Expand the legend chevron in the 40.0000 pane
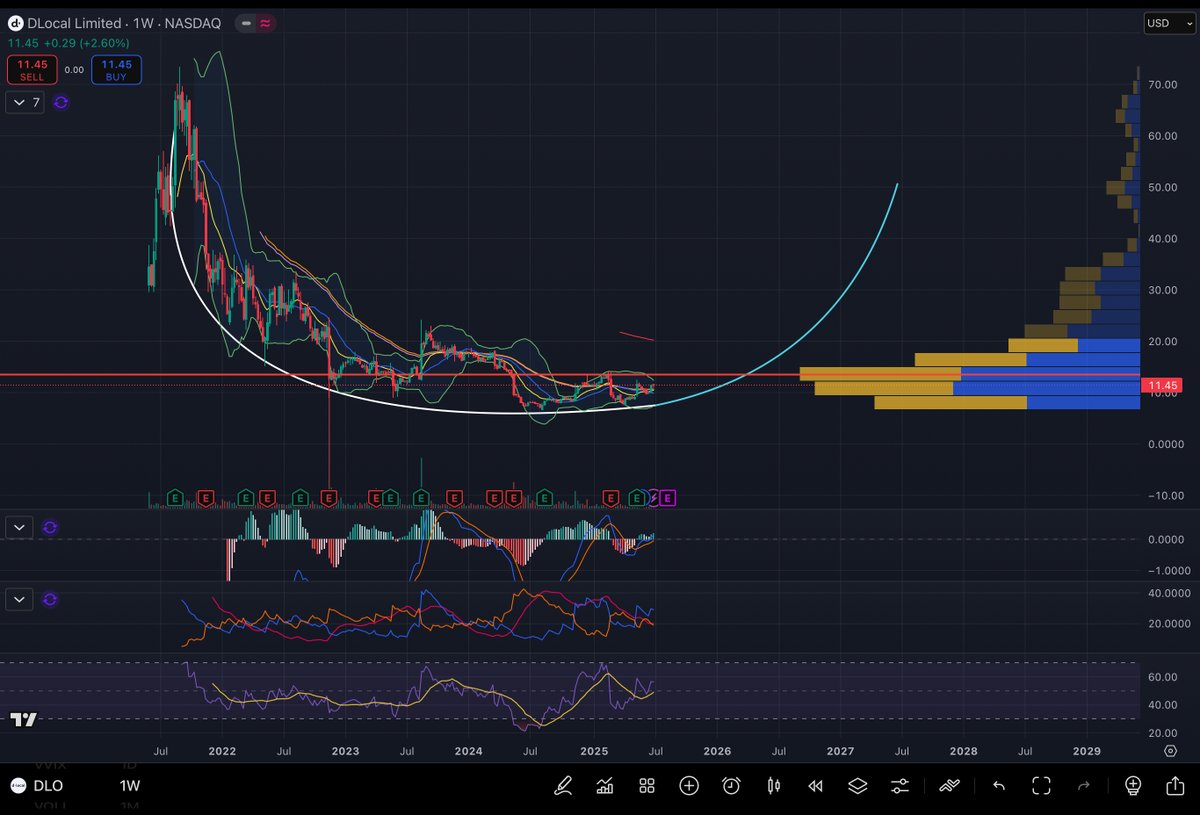Viewport: 1200px width, 815px height. coord(20,599)
